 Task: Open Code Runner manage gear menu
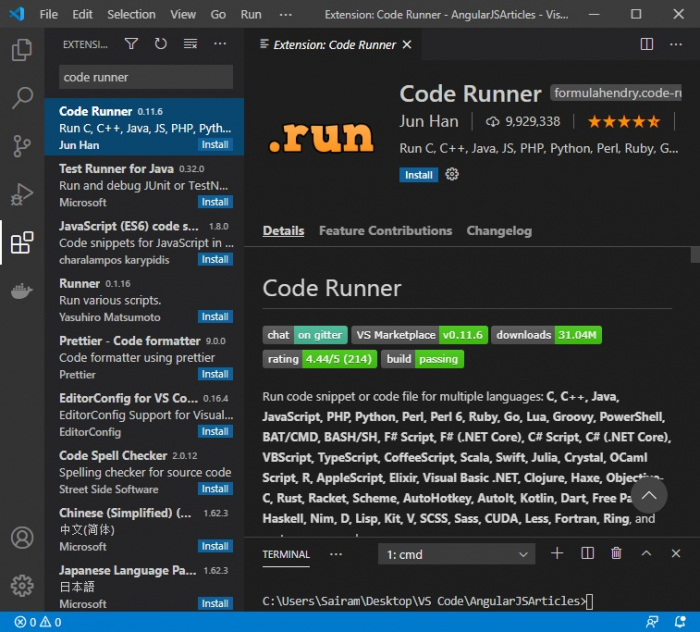(x=452, y=174)
